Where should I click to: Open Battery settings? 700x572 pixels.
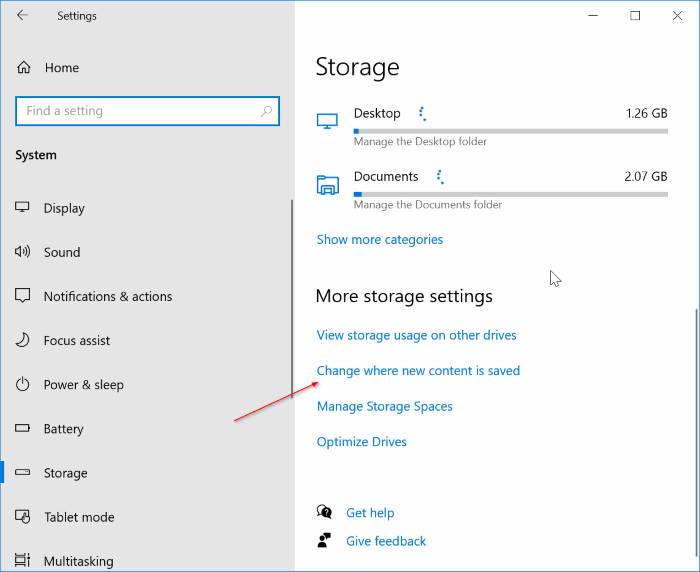63,429
